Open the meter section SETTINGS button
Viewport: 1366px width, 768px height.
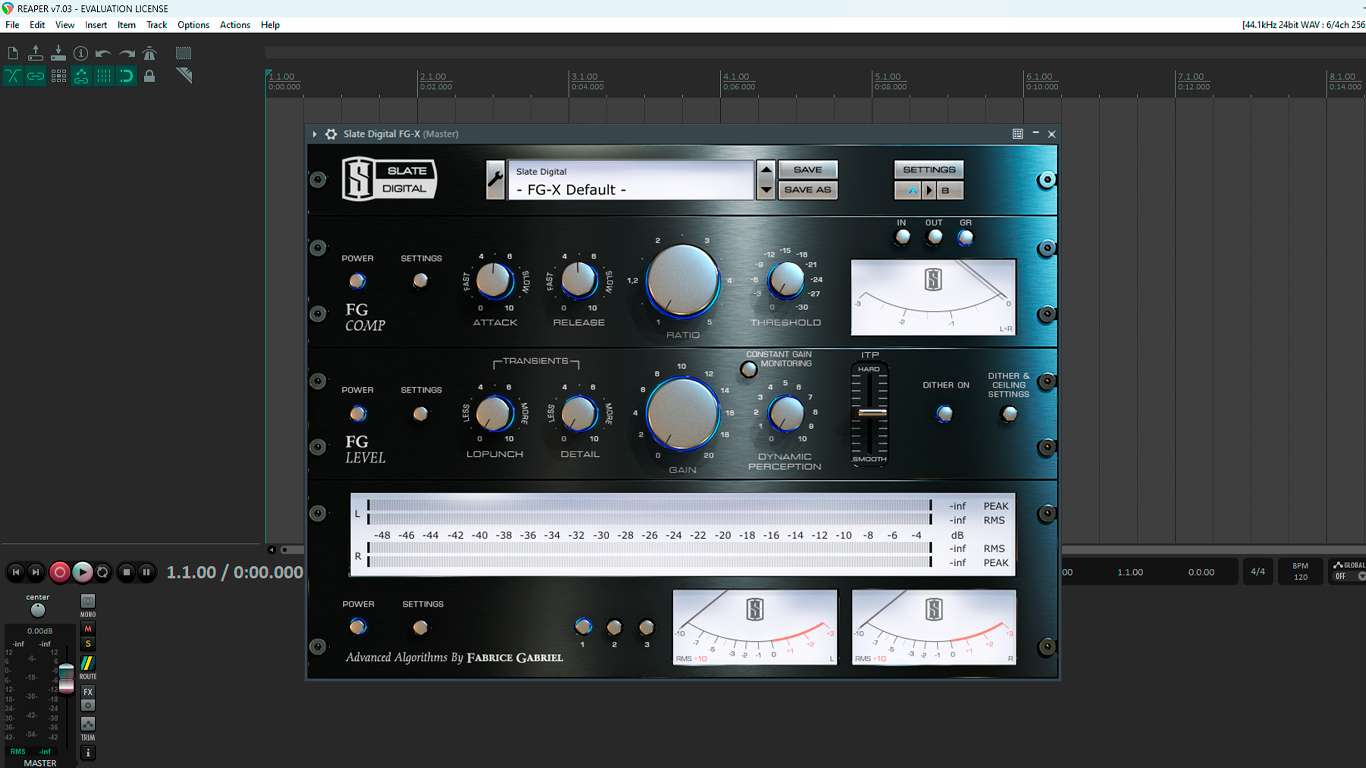click(420, 627)
